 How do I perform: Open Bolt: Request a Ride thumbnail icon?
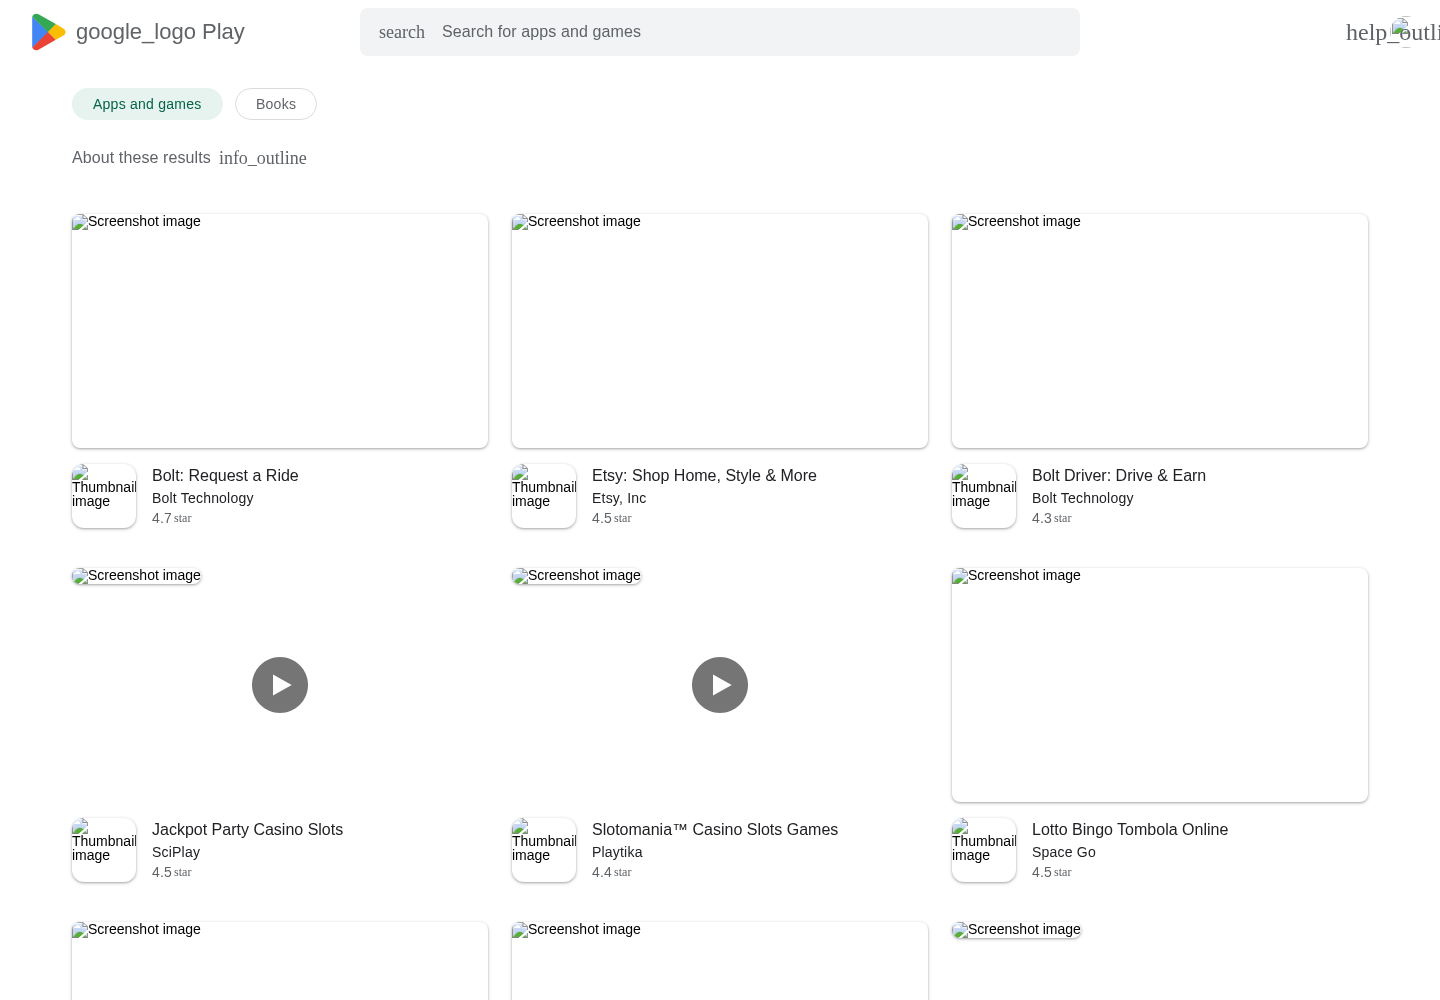[x=104, y=496]
